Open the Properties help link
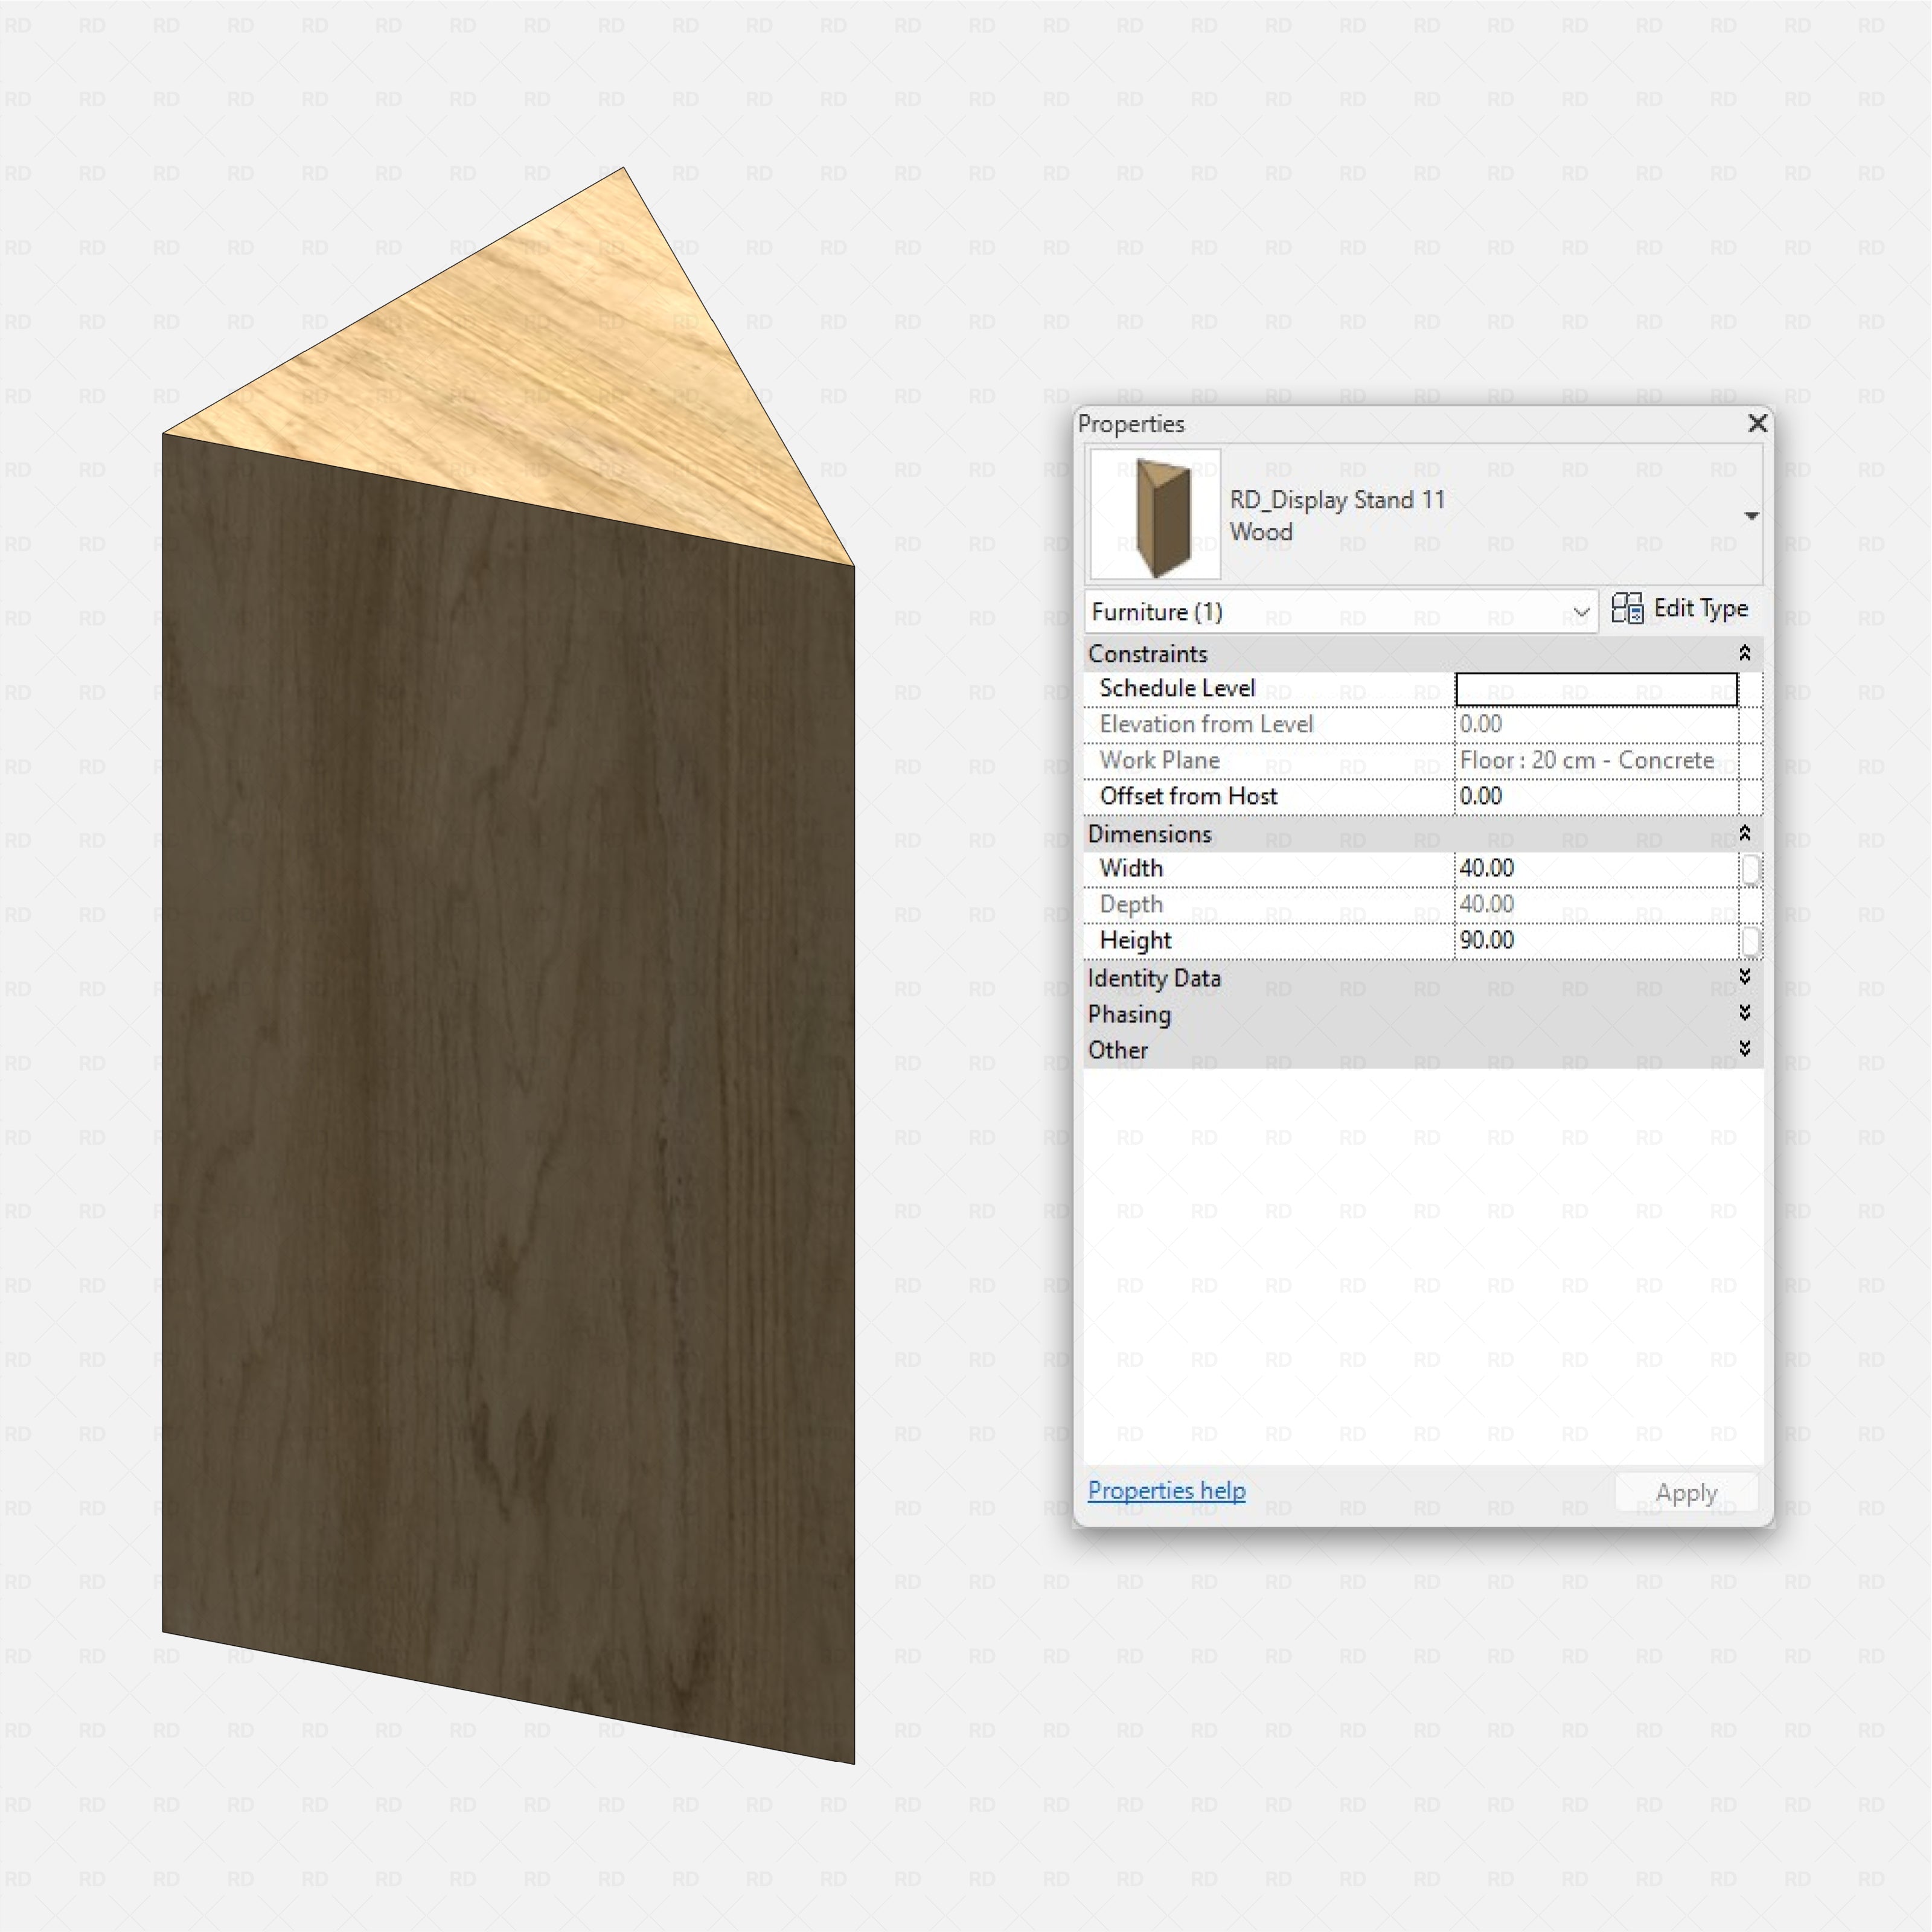Viewport: 1932px width, 1932px height. [1166, 1490]
